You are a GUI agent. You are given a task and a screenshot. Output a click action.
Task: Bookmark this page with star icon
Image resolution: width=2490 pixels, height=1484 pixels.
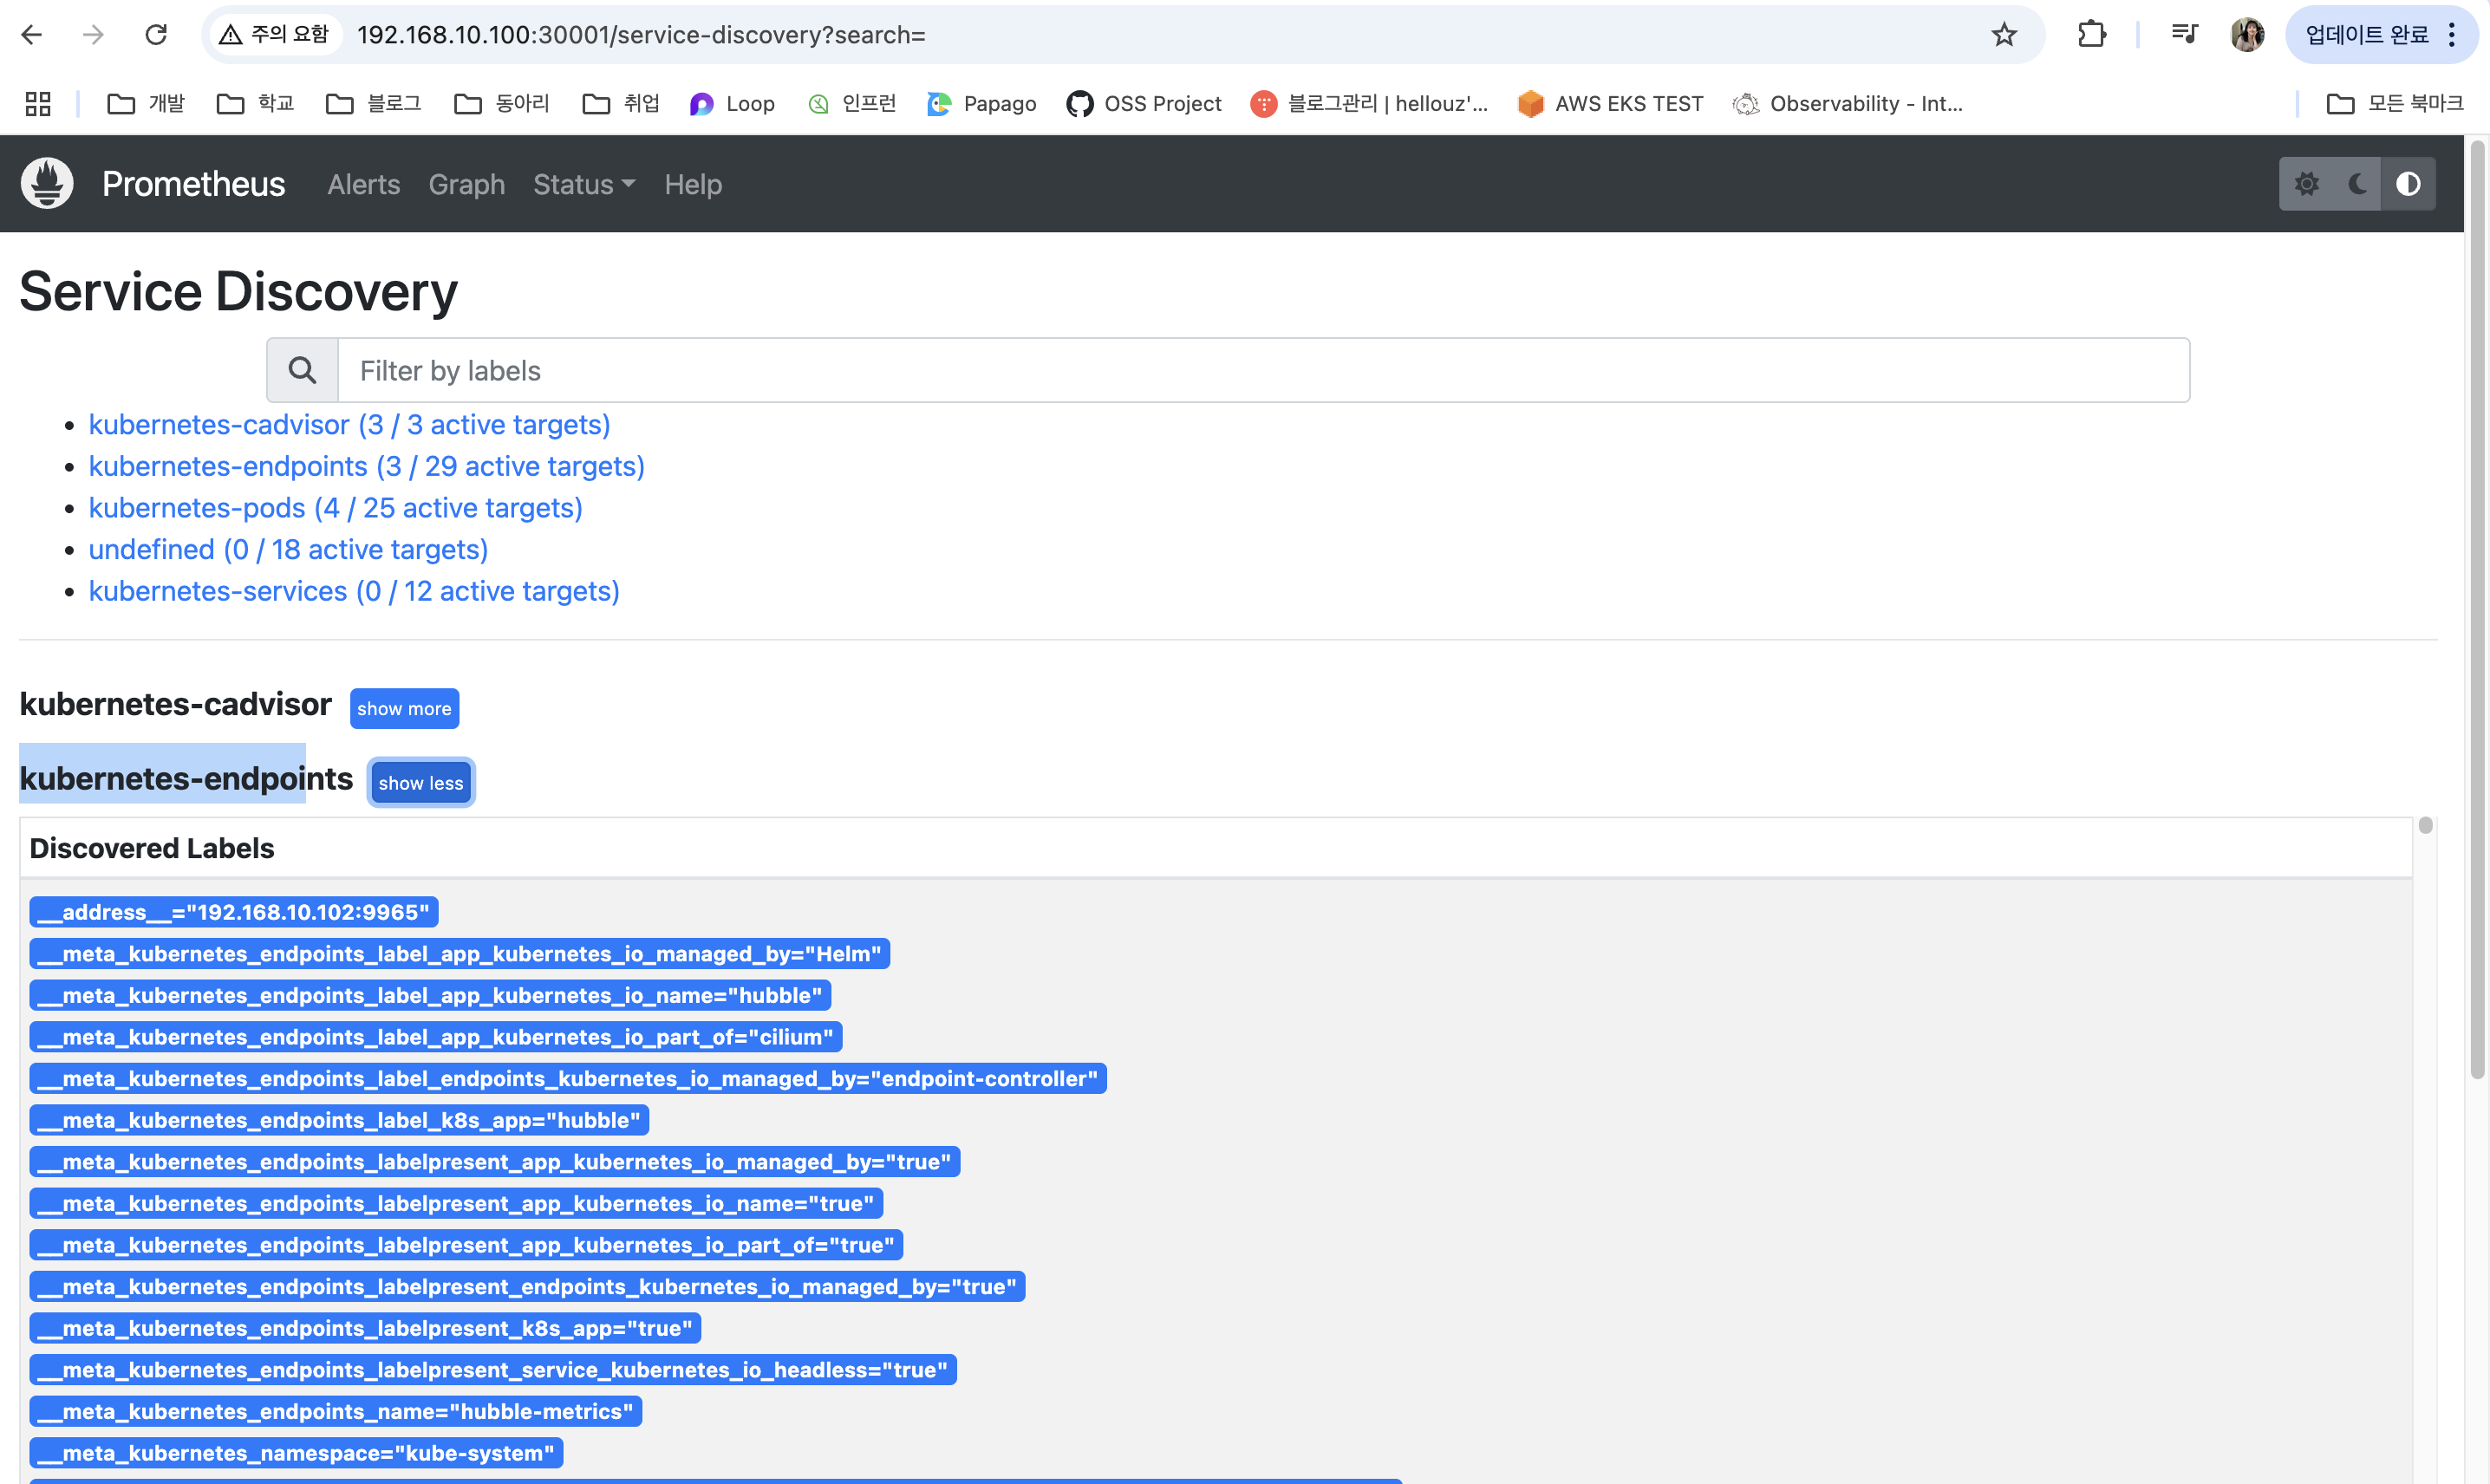click(2004, 35)
